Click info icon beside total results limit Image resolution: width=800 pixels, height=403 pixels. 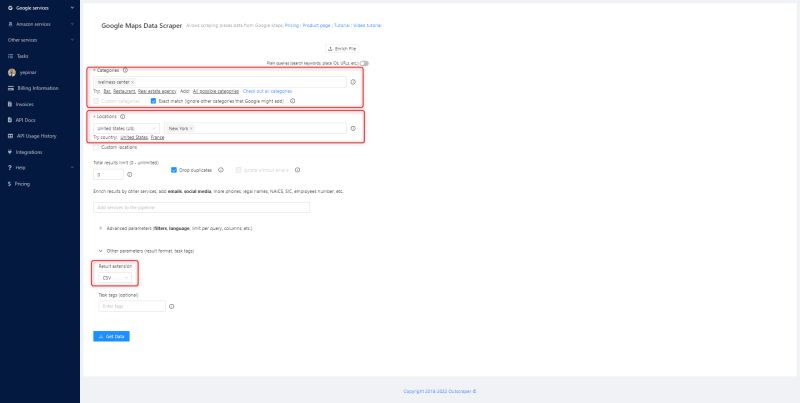130,174
